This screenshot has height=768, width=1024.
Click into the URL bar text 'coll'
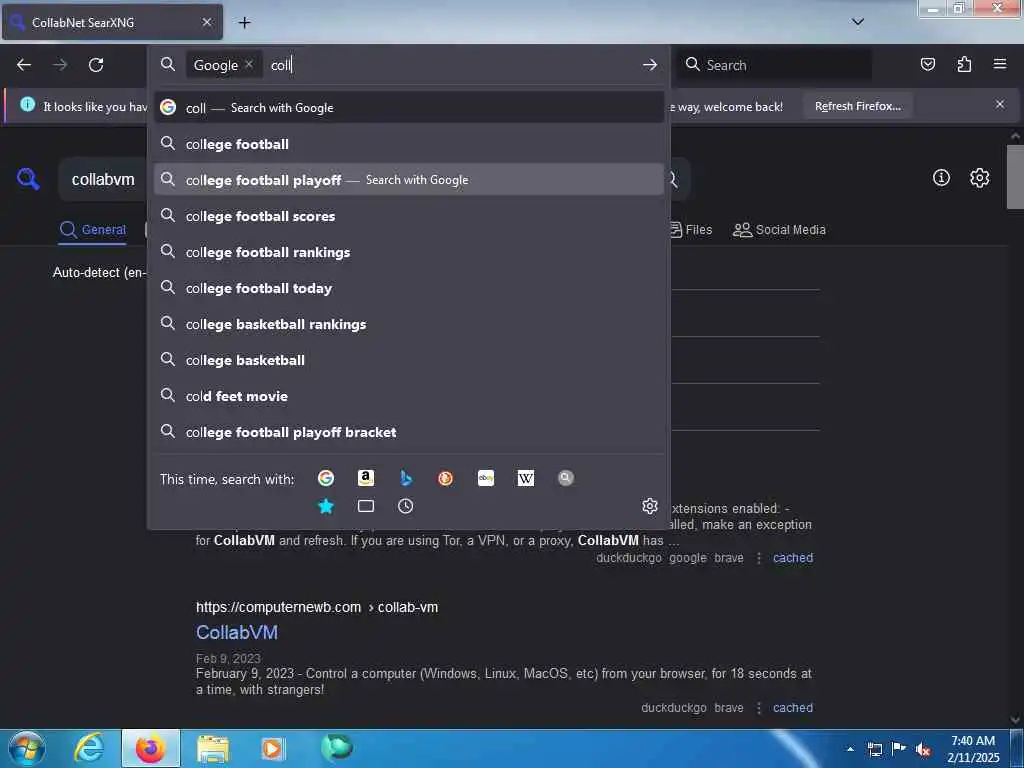281,65
